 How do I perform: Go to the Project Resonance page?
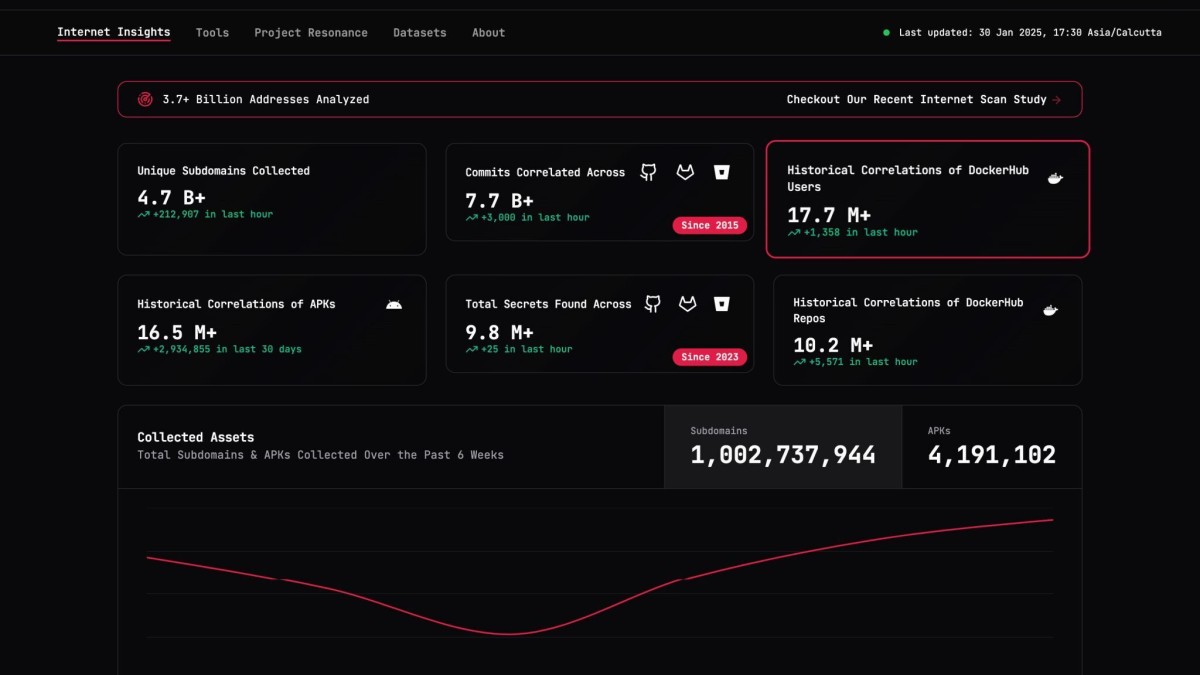(311, 33)
